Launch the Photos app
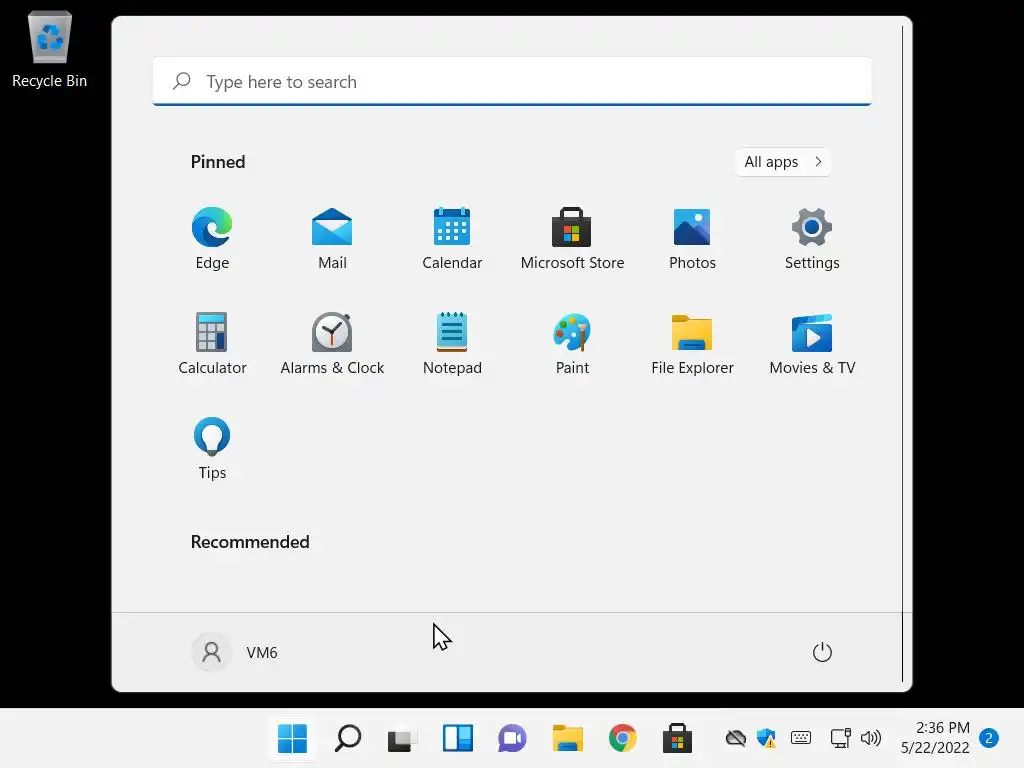The width and height of the screenshot is (1024, 768). tap(692, 238)
